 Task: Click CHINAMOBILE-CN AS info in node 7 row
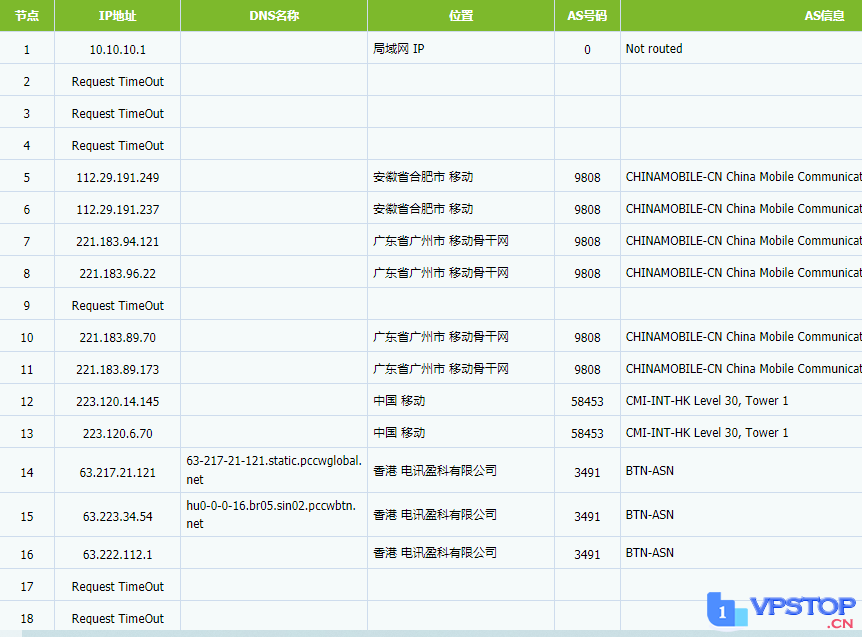743,241
